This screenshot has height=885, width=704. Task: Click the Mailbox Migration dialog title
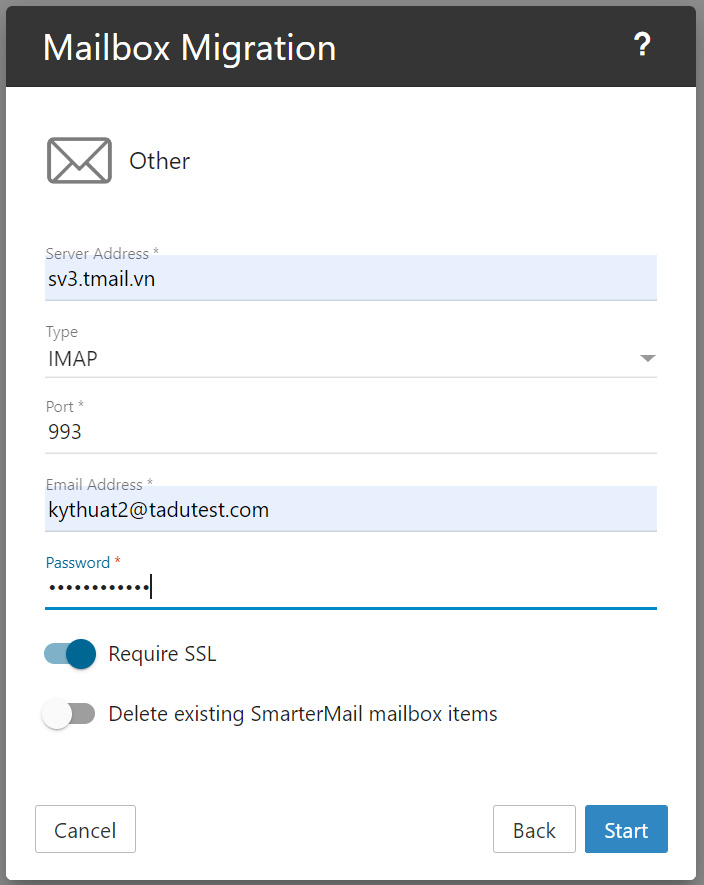click(x=189, y=47)
